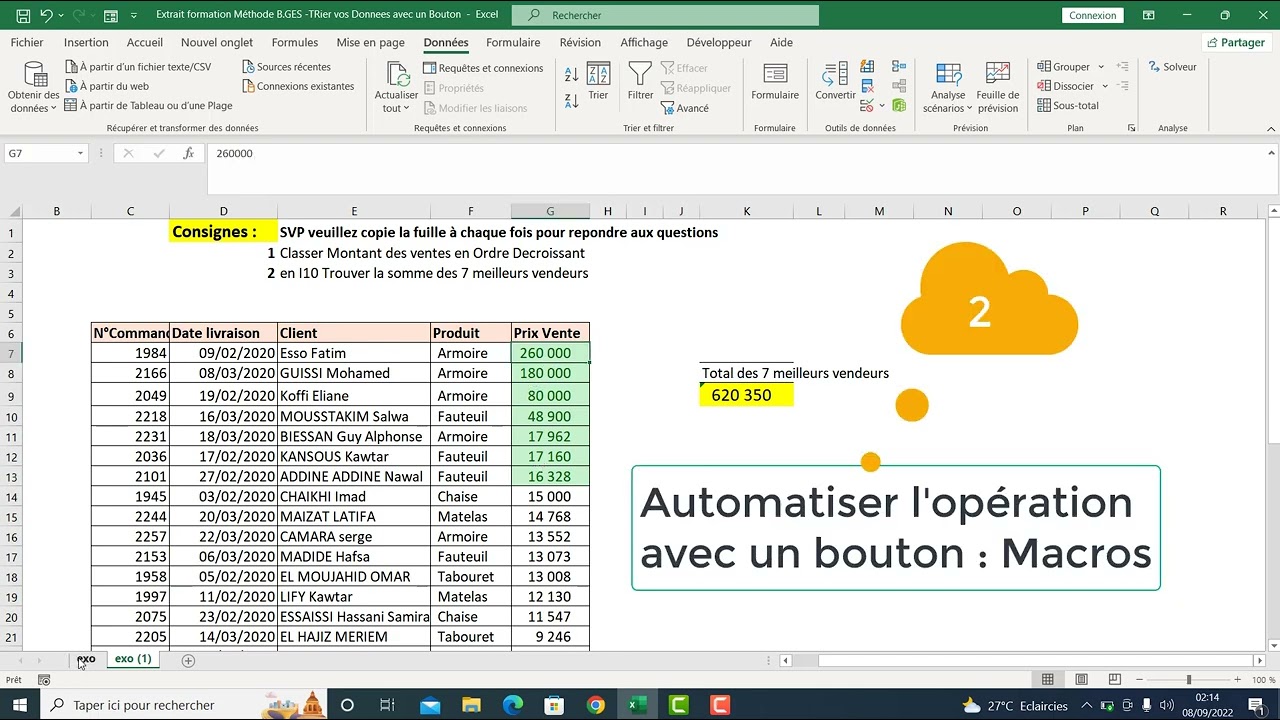
Task: Open the Grouper dropdown arrow
Action: click(1101, 67)
